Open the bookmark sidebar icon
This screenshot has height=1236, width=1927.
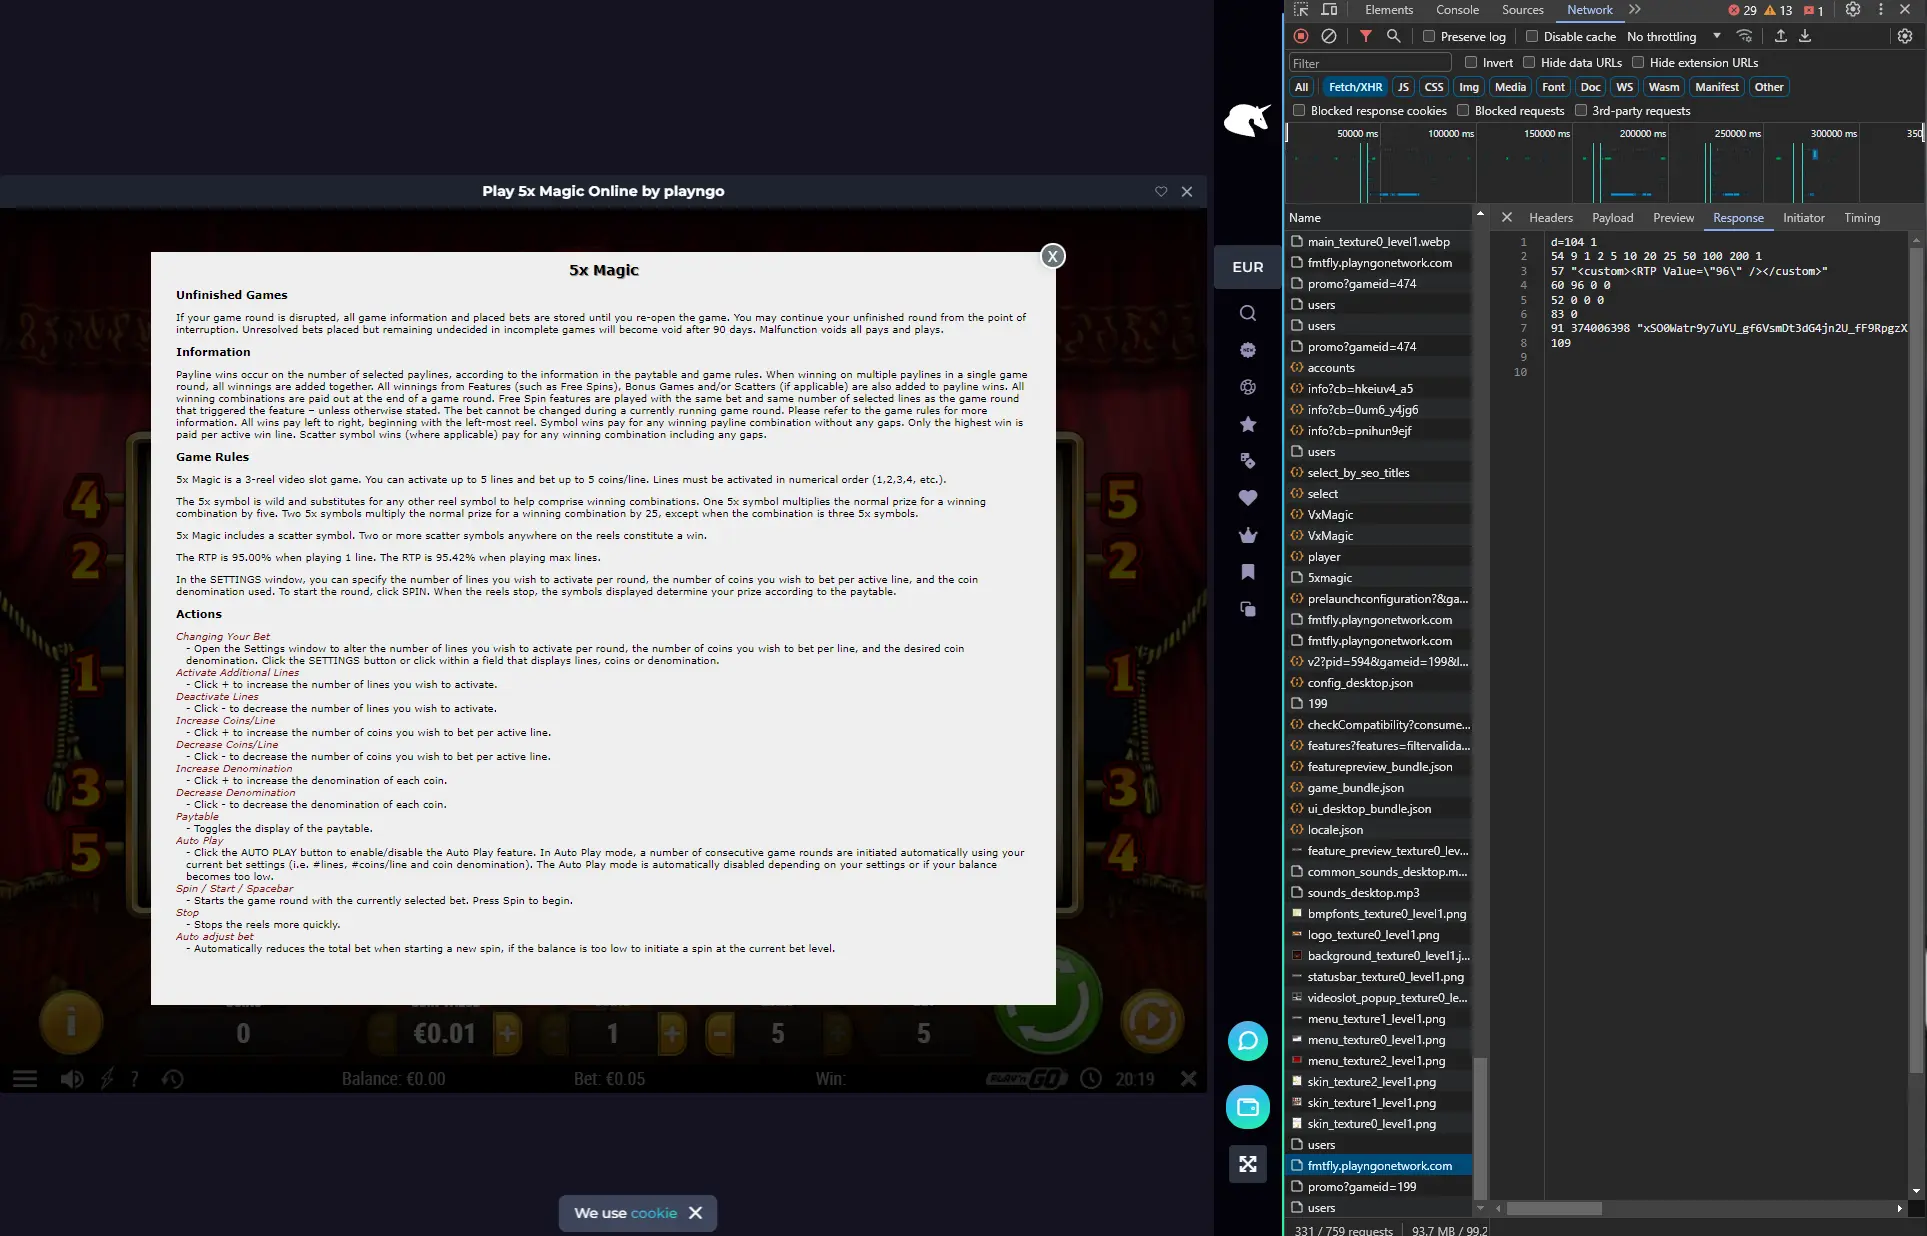pos(1248,572)
